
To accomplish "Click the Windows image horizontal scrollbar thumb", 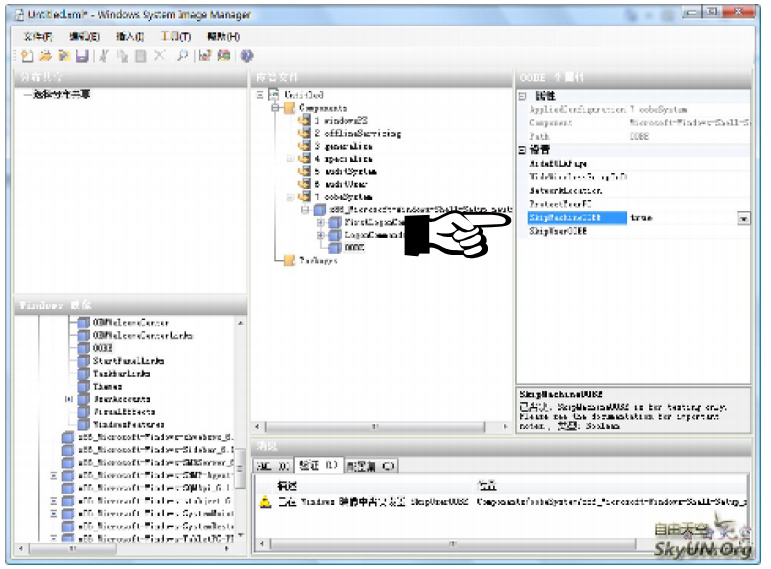I will [73, 548].
